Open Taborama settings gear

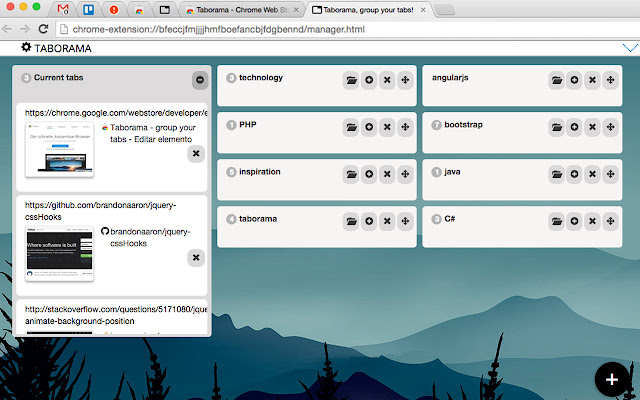coord(26,47)
